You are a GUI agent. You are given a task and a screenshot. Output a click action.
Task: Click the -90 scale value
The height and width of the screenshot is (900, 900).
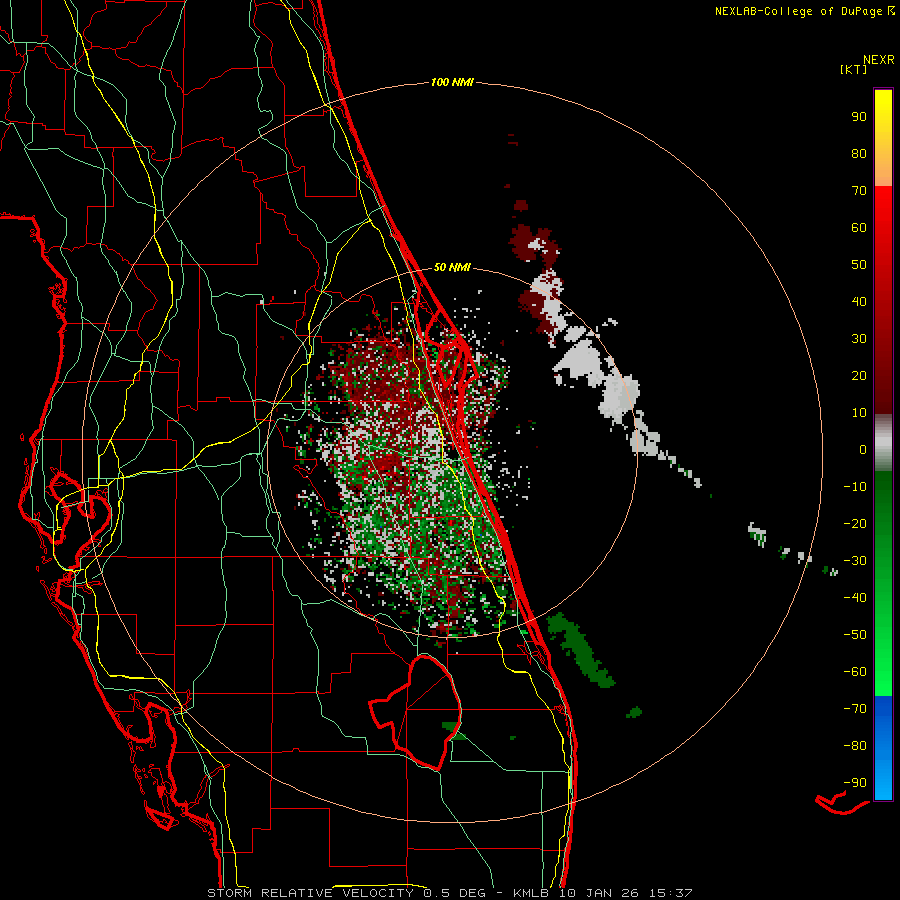855,783
